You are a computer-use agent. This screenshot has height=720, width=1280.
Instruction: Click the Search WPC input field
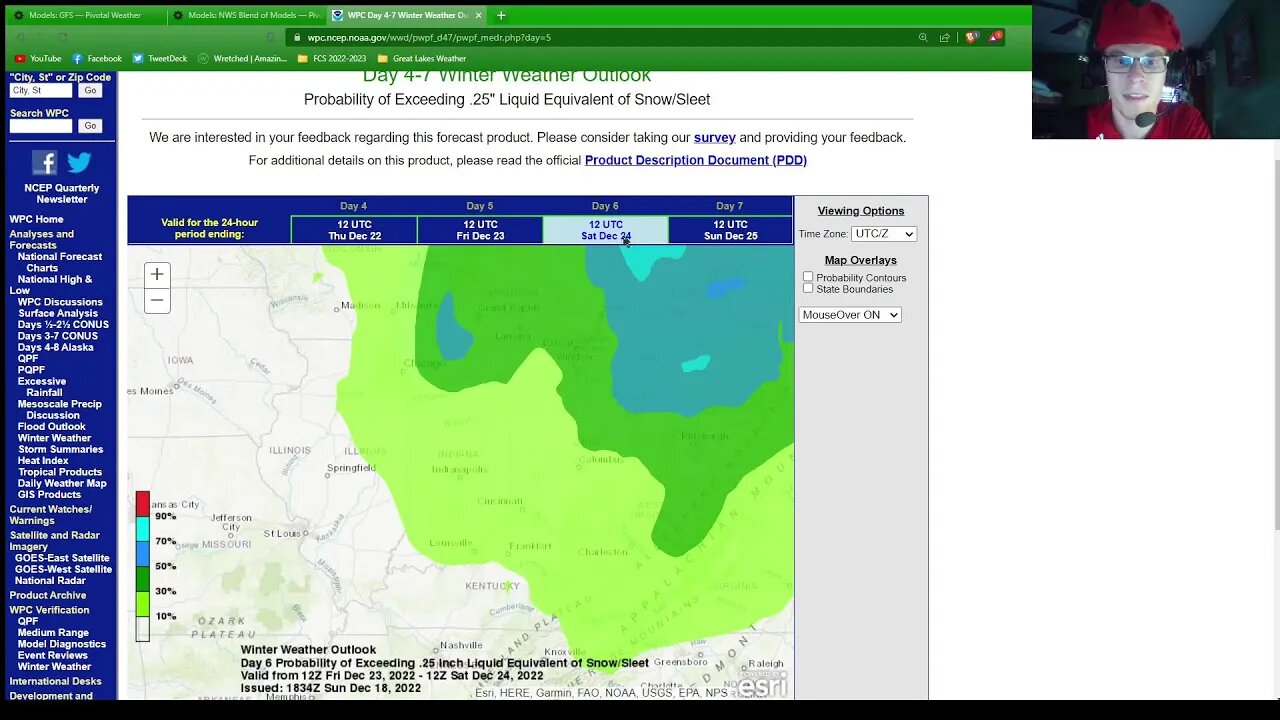click(x=41, y=126)
